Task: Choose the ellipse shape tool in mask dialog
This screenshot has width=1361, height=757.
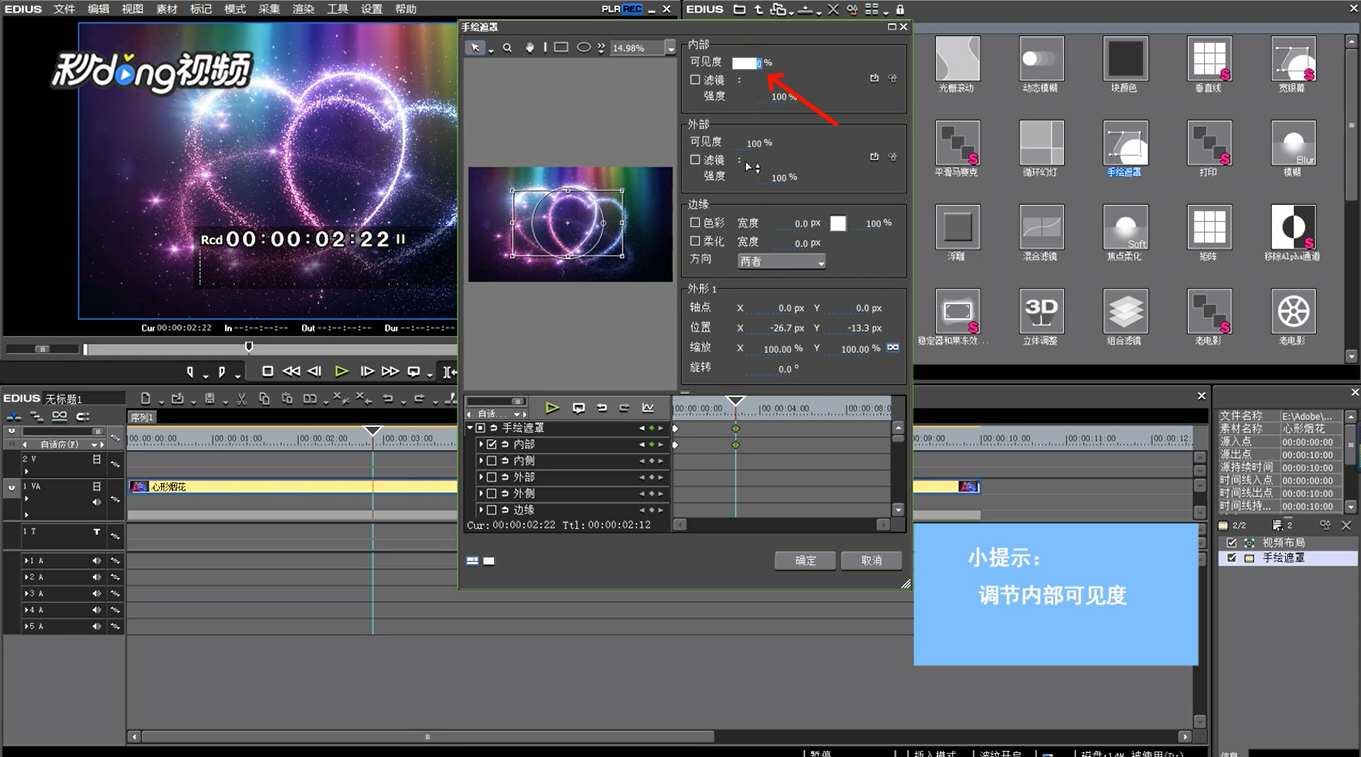Action: point(584,48)
